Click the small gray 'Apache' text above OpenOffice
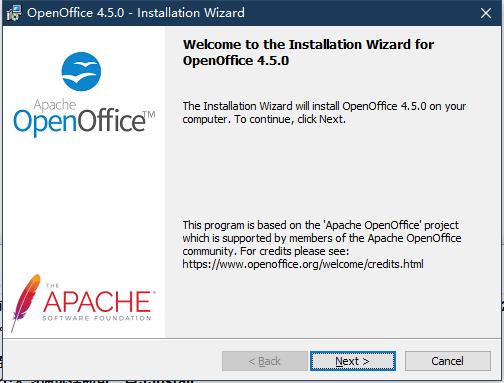The height and width of the screenshot is (383, 504). [55, 105]
